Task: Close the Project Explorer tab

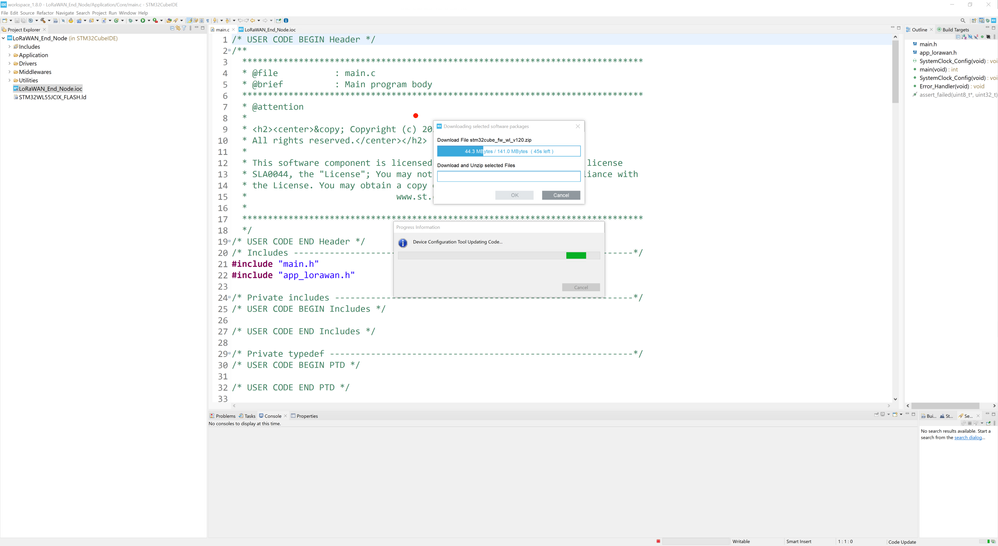Action: coord(44,29)
